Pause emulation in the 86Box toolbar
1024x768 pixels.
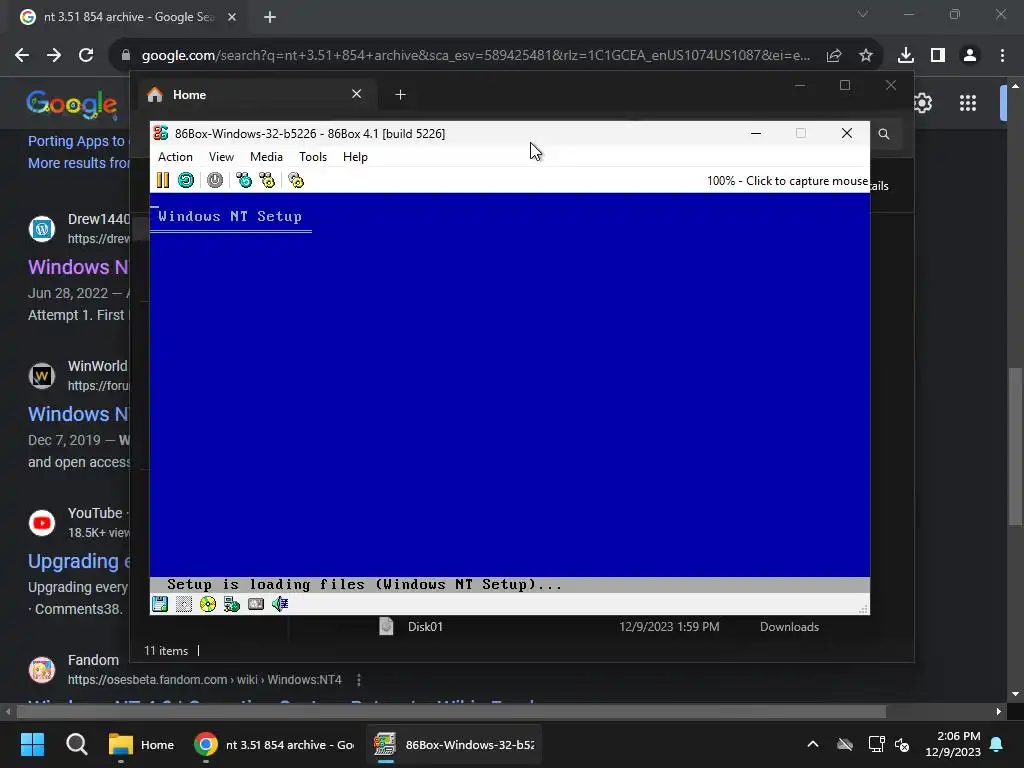coord(163,180)
